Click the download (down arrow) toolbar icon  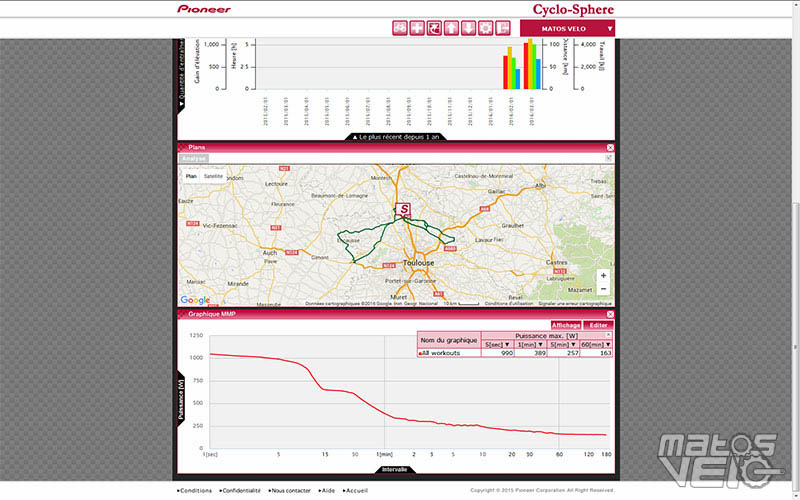coord(468,28)
